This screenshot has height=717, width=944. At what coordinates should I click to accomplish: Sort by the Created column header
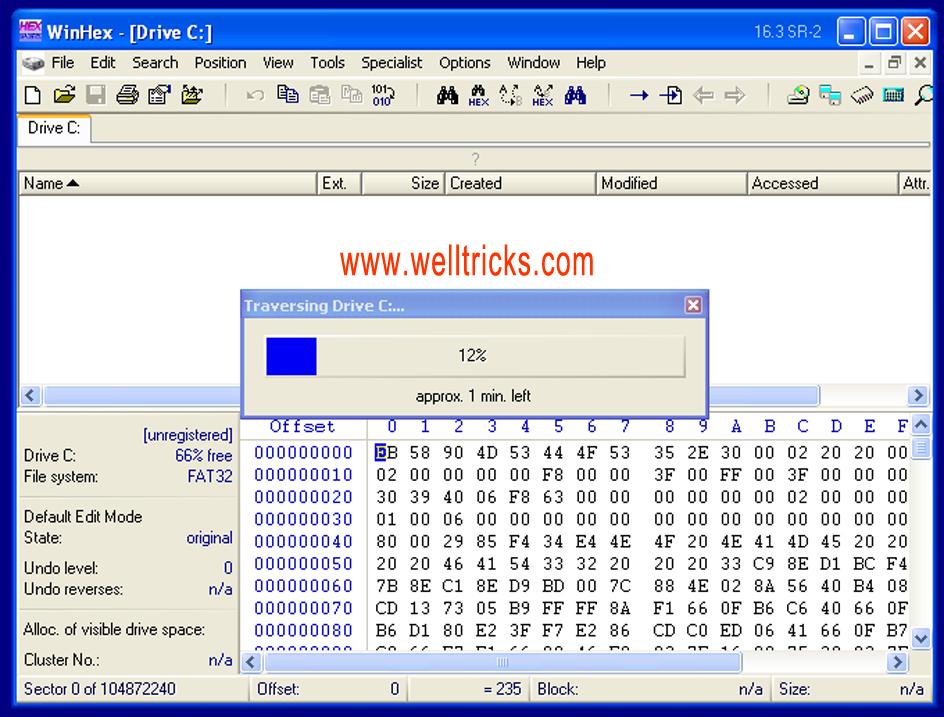tap(520, 183)
